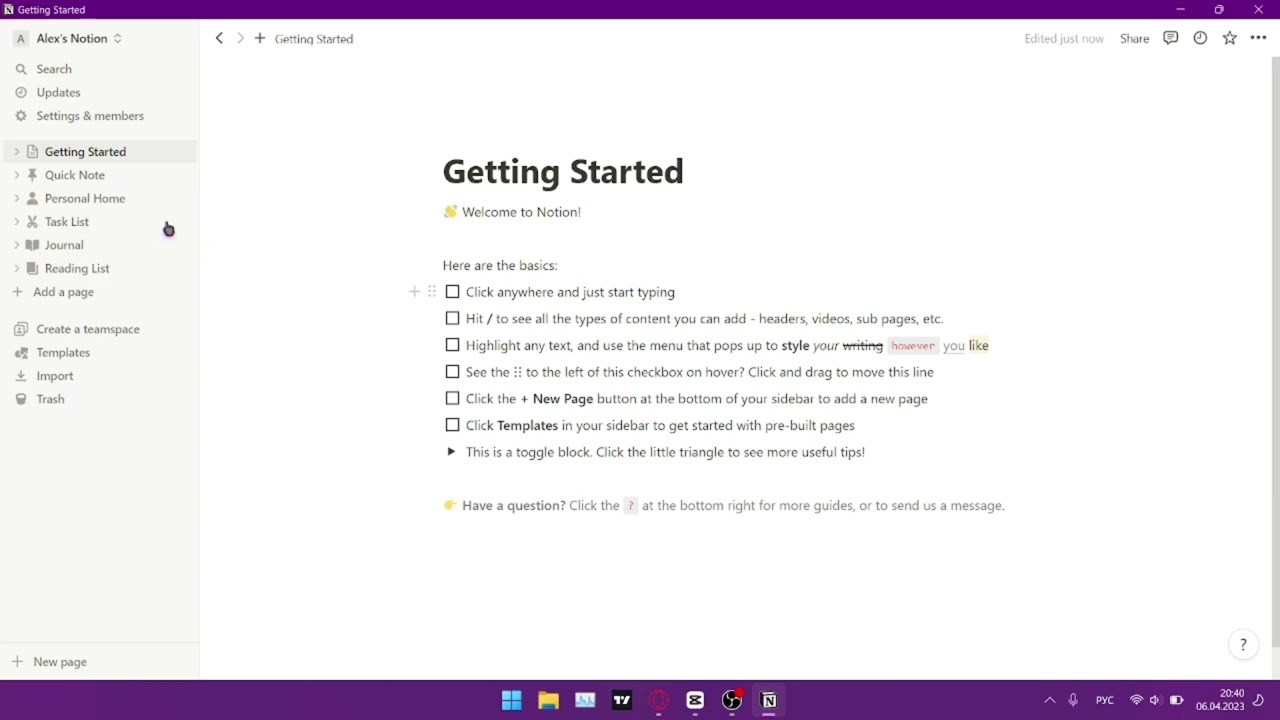Click the Journal book icon
This screenshot has width=1280, height=720.
pyautogui.click(x=32, y=245)
